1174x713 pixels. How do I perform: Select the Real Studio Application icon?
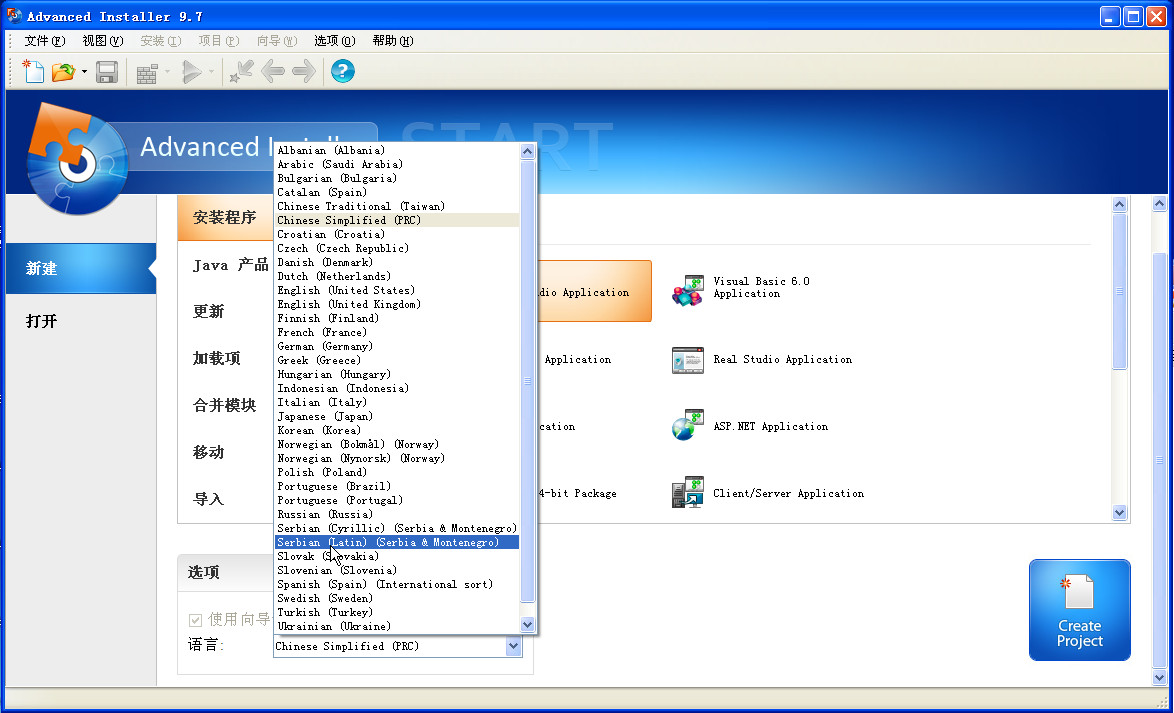[688, 360]
